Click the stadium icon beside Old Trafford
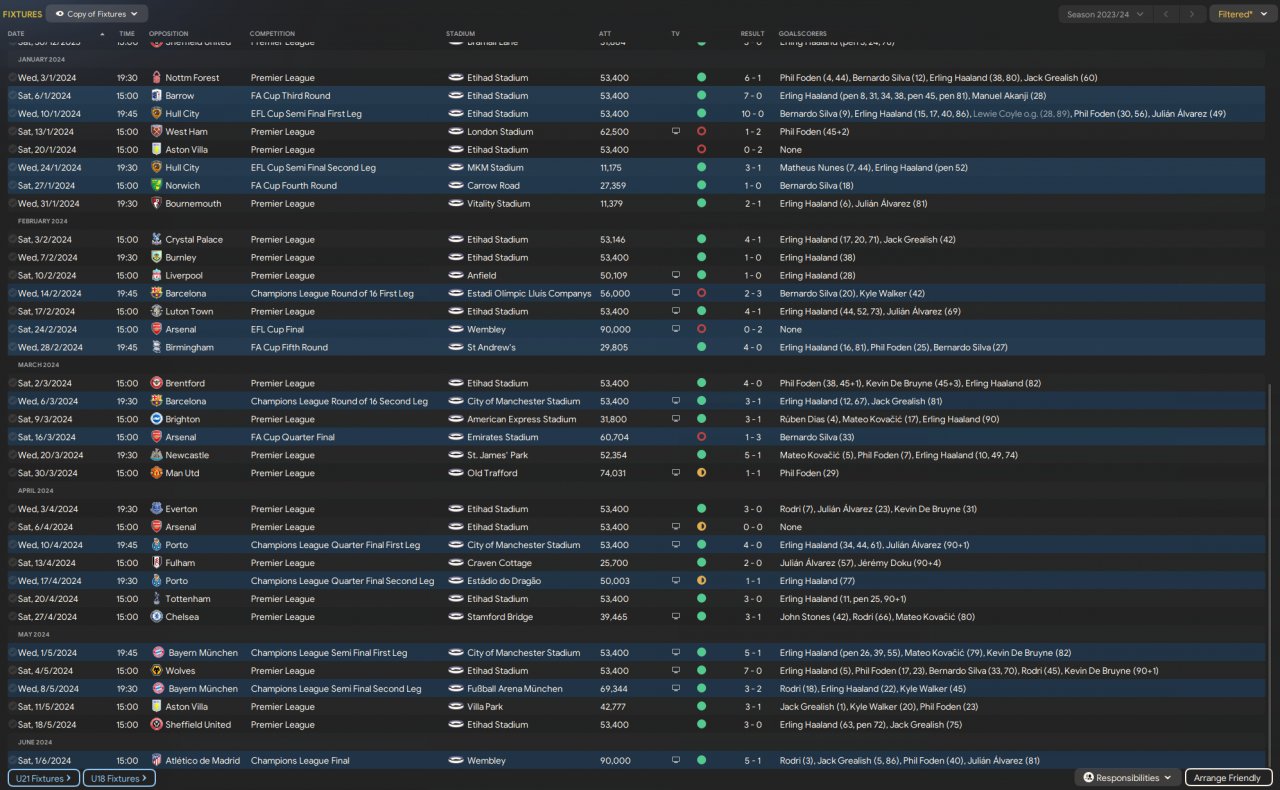This screenshot has width=1280, height=790. point(456,473)
